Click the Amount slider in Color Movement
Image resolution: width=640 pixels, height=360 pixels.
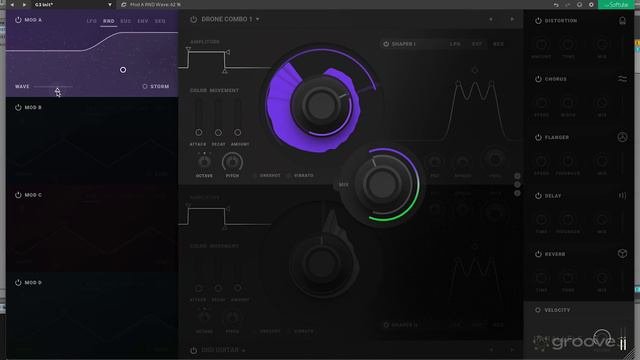238,116
